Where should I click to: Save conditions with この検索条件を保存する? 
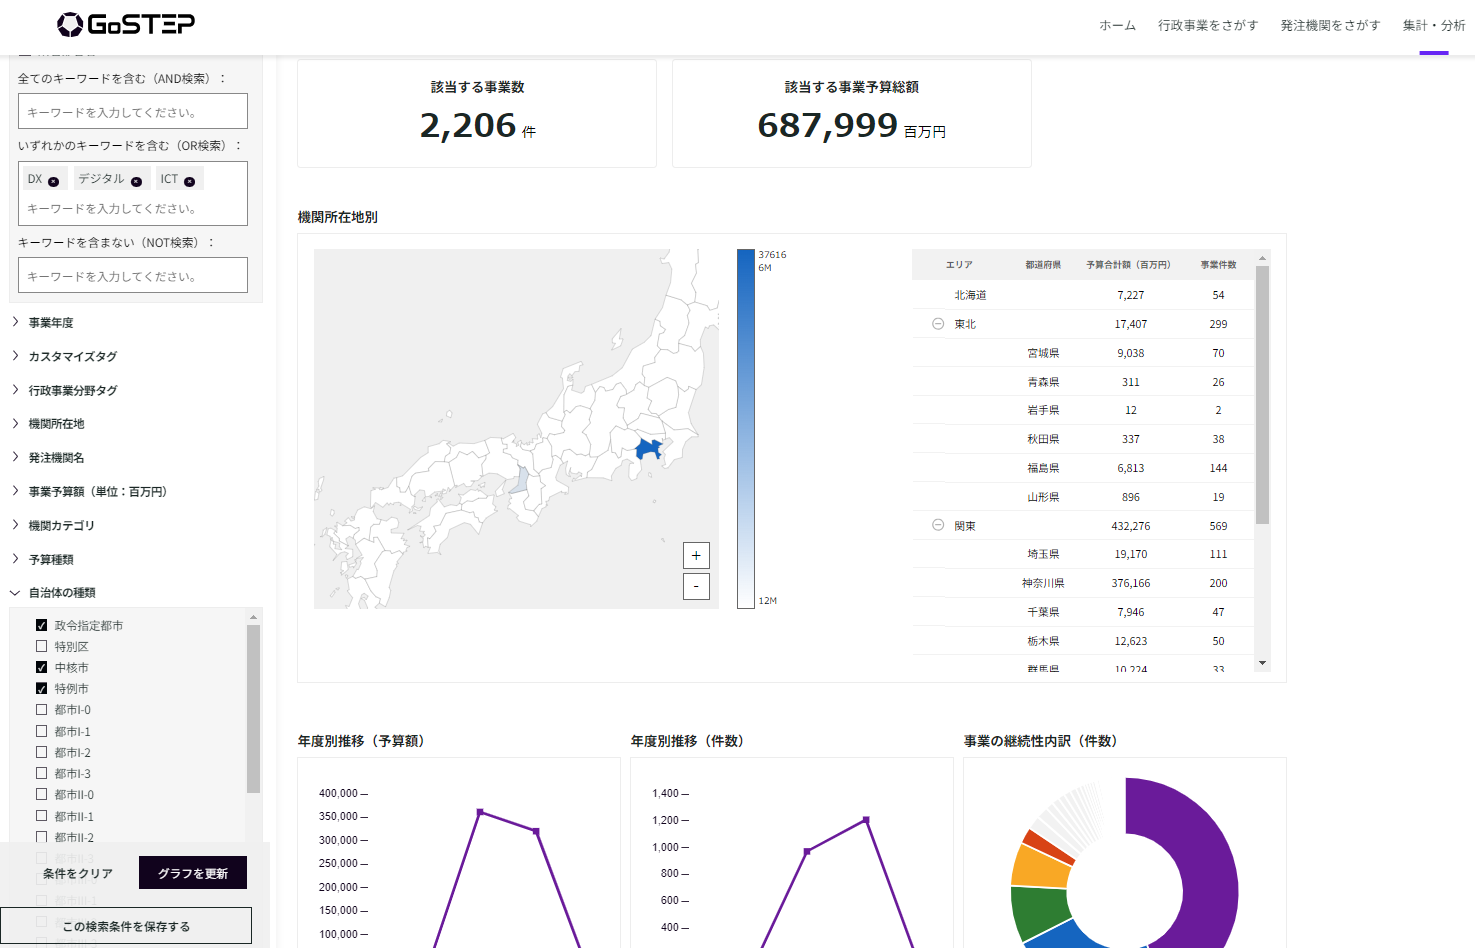pos(126,926)
